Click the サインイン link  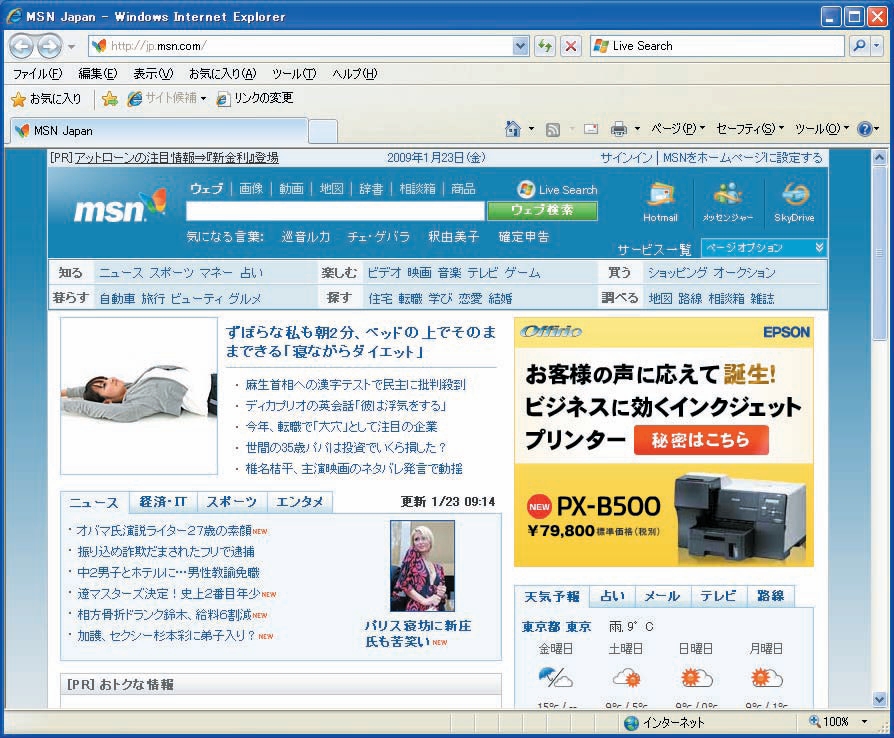626,158
